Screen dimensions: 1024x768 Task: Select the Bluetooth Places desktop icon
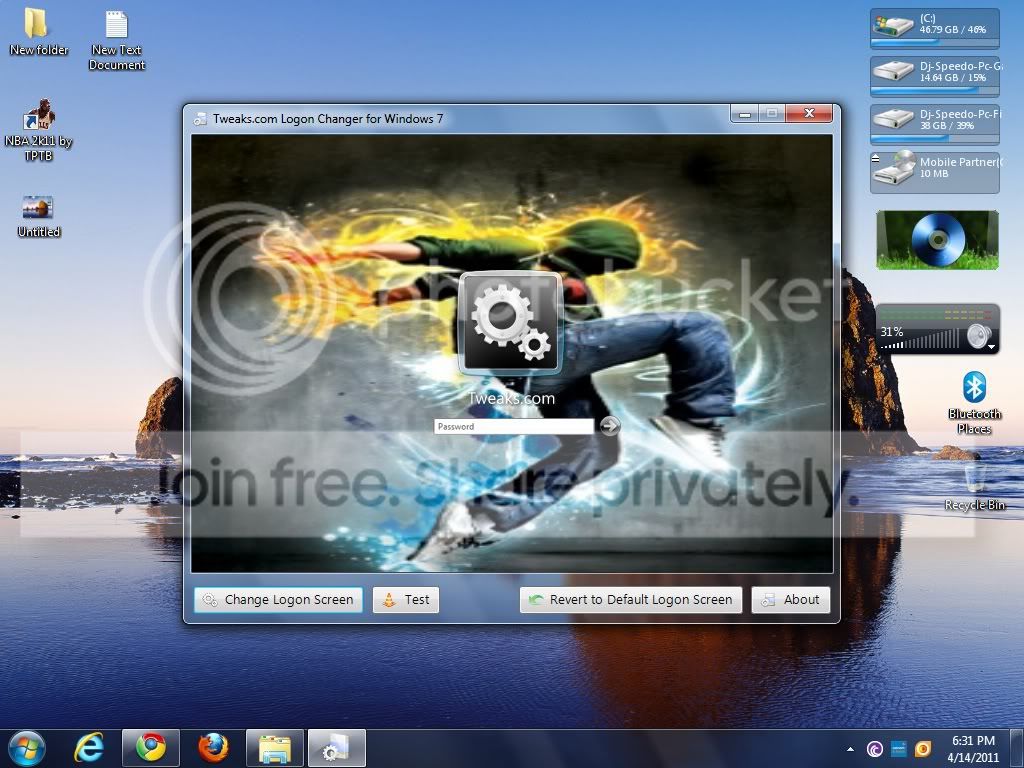point(974,404)
